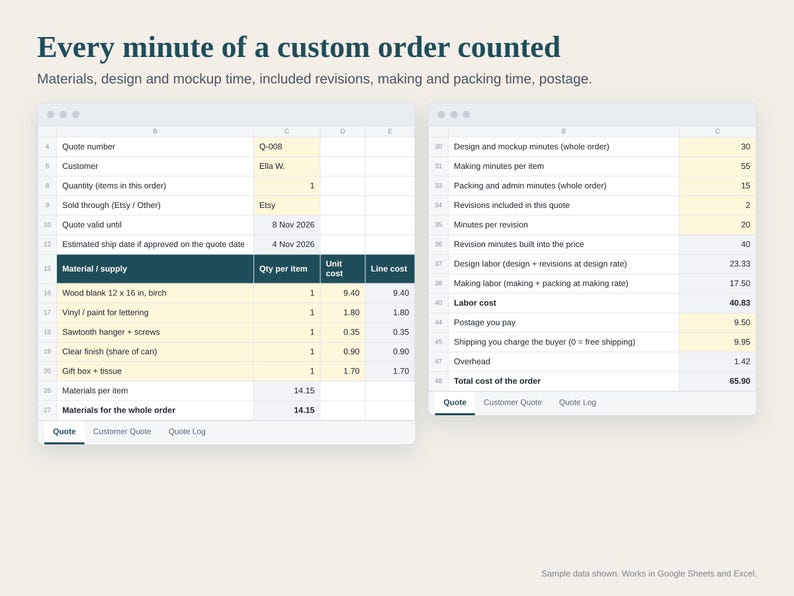Select Labor cost value 40.83
Screen dimensions: 794x596
coord(718,303)
